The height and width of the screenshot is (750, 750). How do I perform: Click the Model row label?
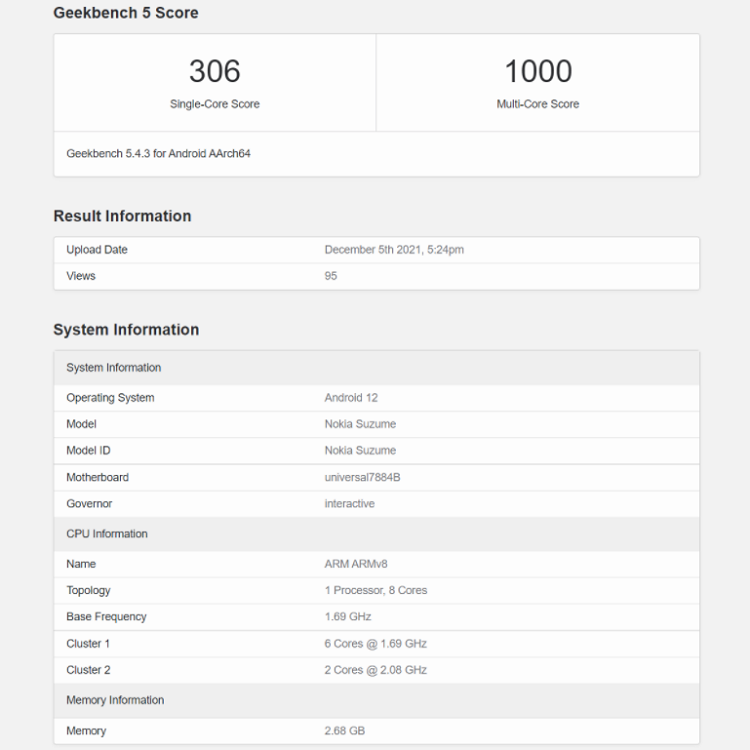pos(81,424)
